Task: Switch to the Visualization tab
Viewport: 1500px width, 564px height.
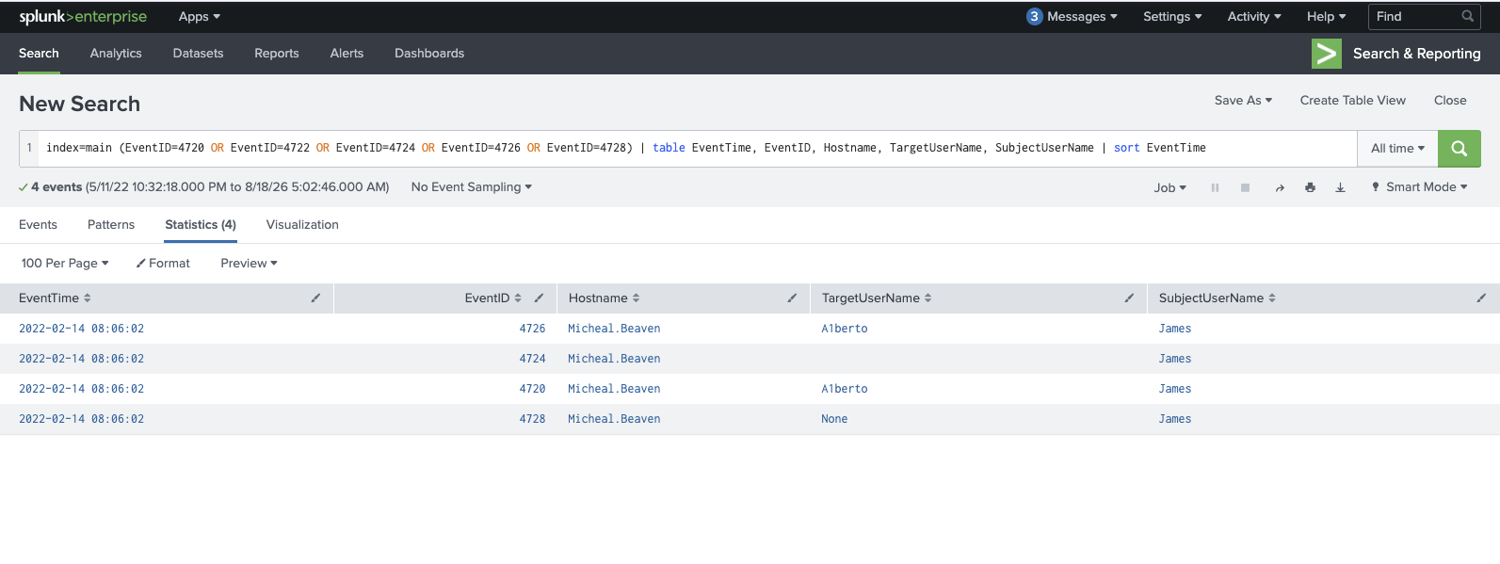Action: point(302,225)
